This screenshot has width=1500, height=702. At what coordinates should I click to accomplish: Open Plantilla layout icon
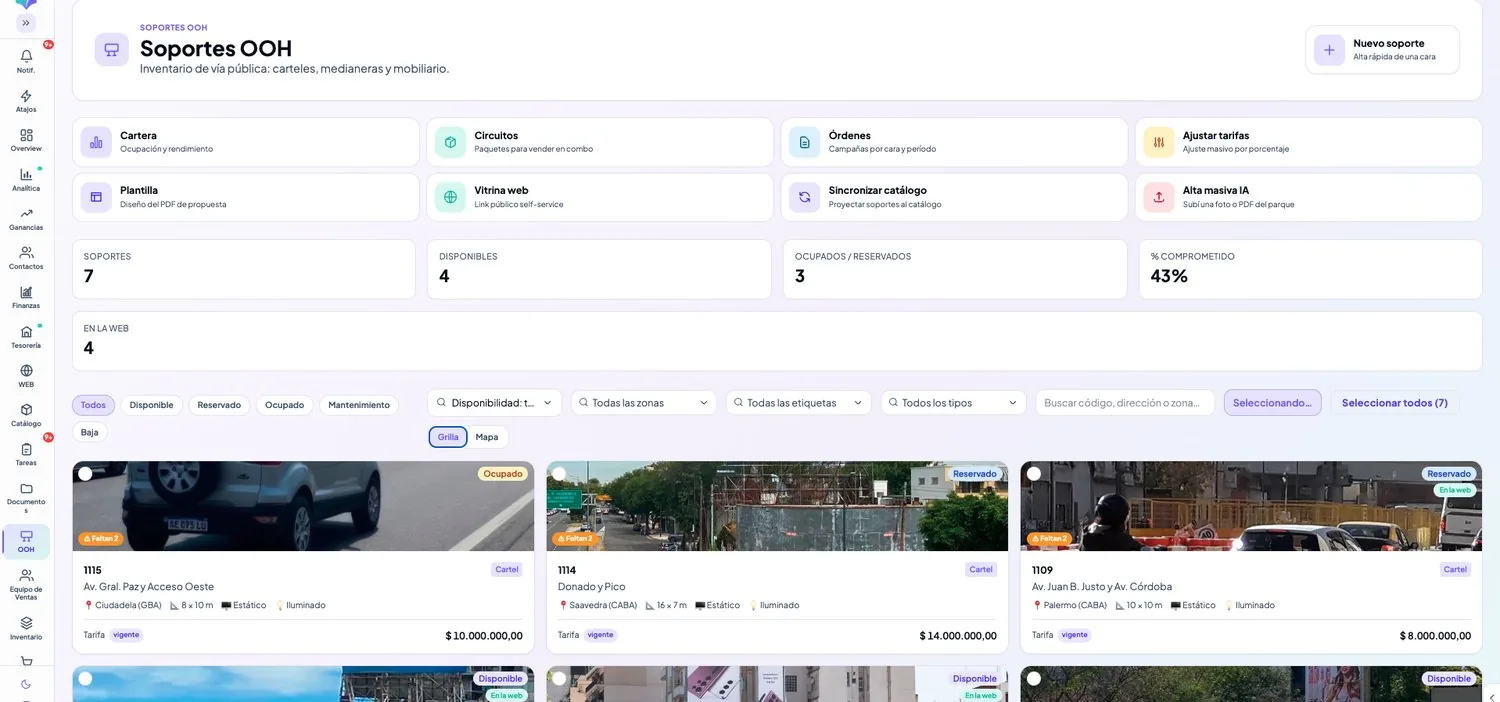pyautogui.click(x=96, y=197)
